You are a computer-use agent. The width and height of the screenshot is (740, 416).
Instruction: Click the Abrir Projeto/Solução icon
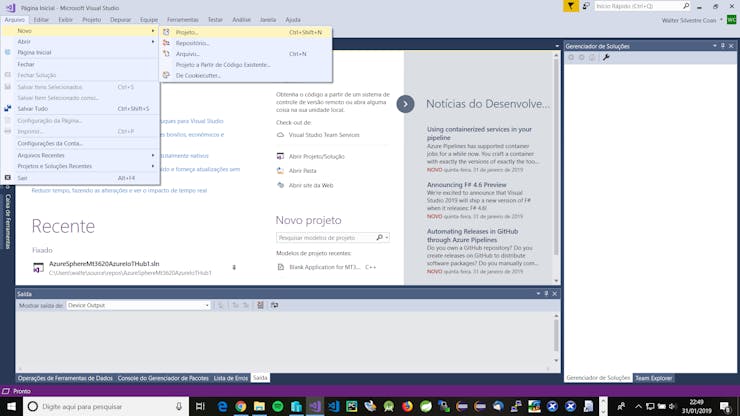pyautogui.click(x=280, y=156)
